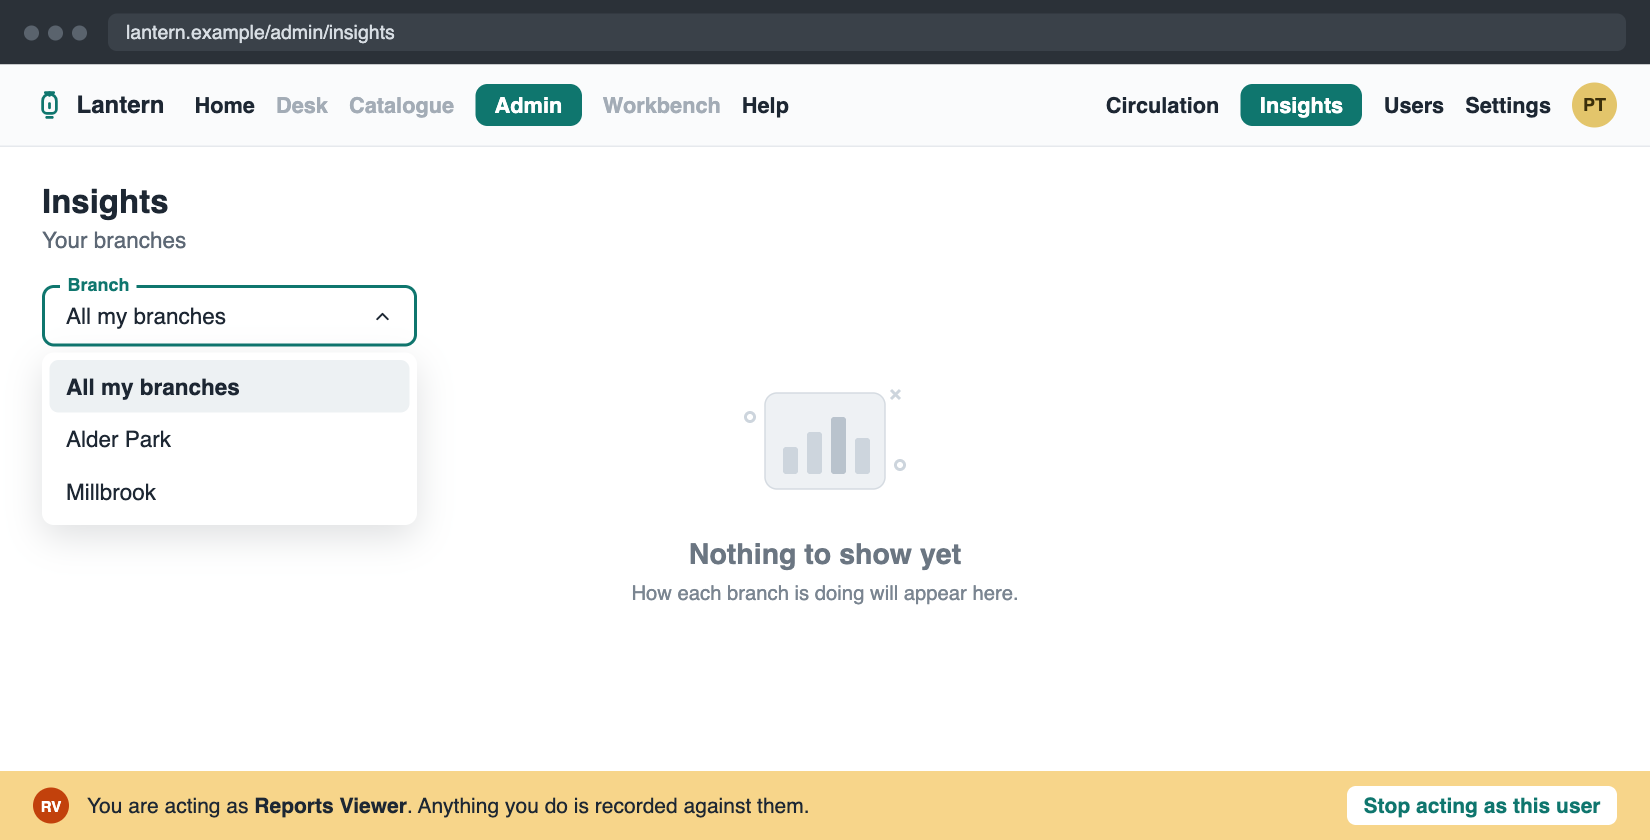Click the 'Nothing to show yet' heading
This screenshot has height=840, width=1650.
point(825,554)
